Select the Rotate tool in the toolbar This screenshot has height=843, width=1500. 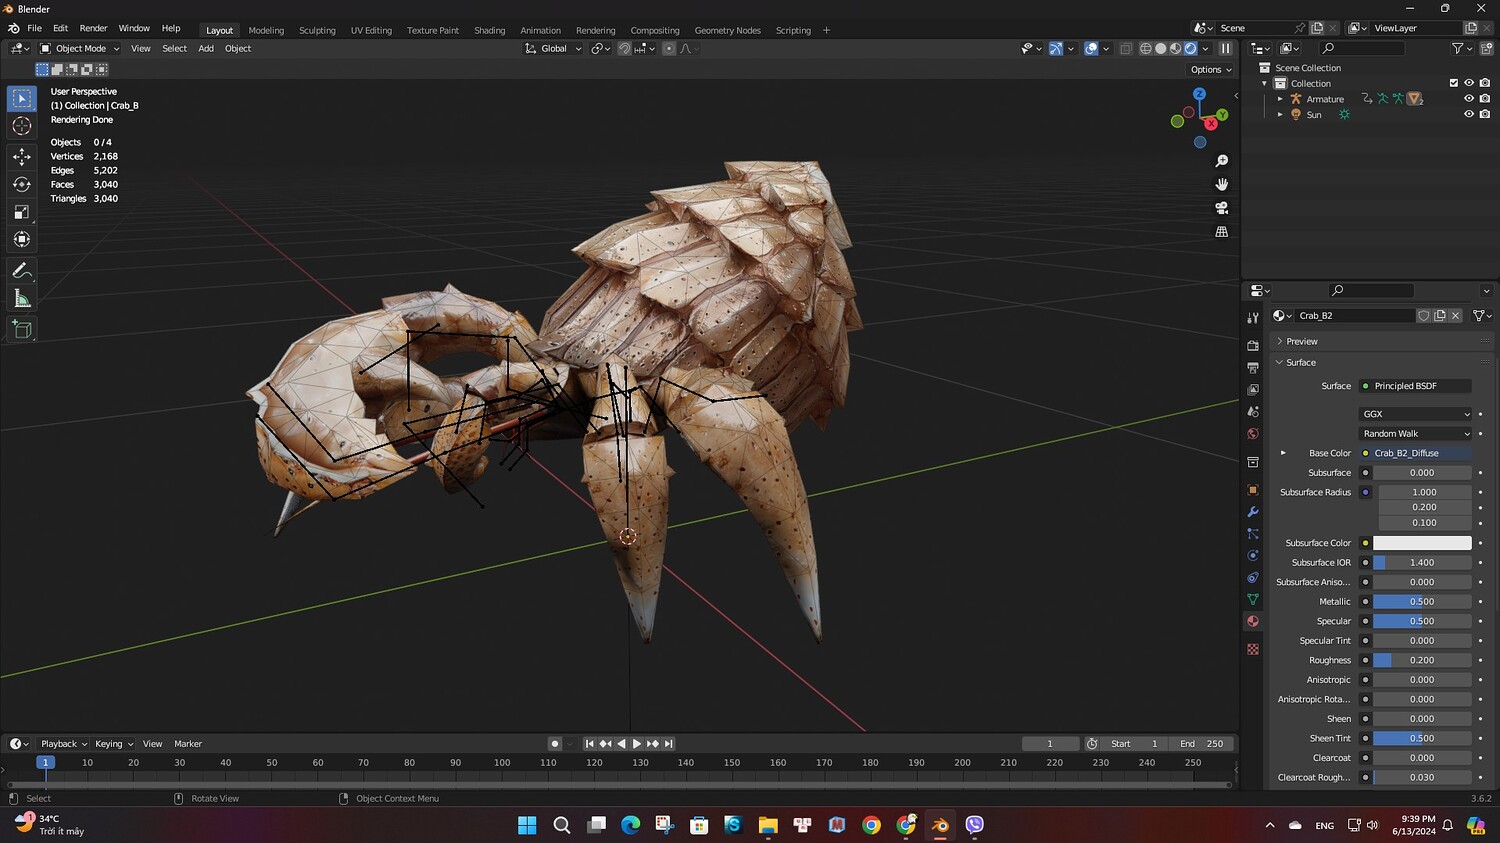[x=21, y=184]
